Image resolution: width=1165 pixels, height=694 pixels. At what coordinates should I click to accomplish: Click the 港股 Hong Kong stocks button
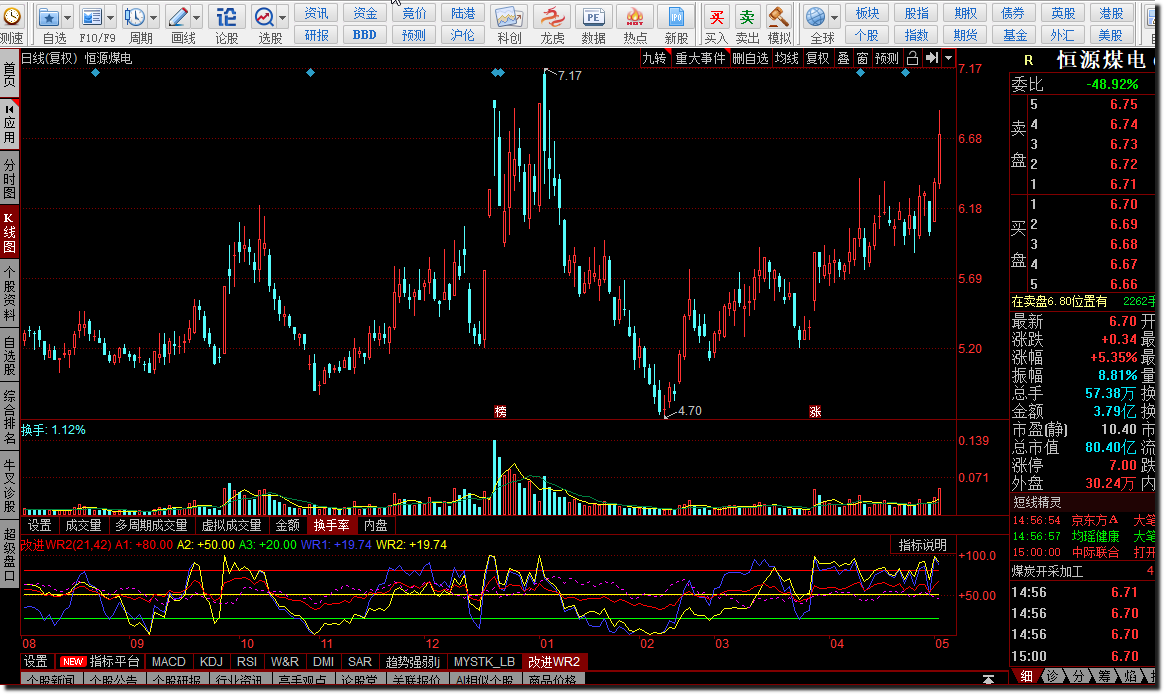click(1112, 13)
